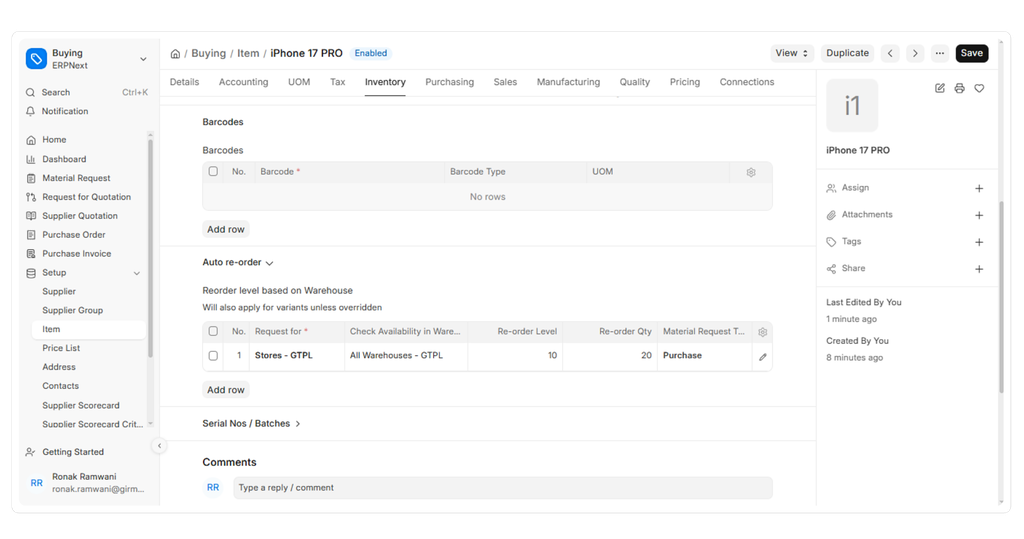Toggle the reorder table header checkbox
Viewport: 1024px width, 539px height.
(213, 331)
